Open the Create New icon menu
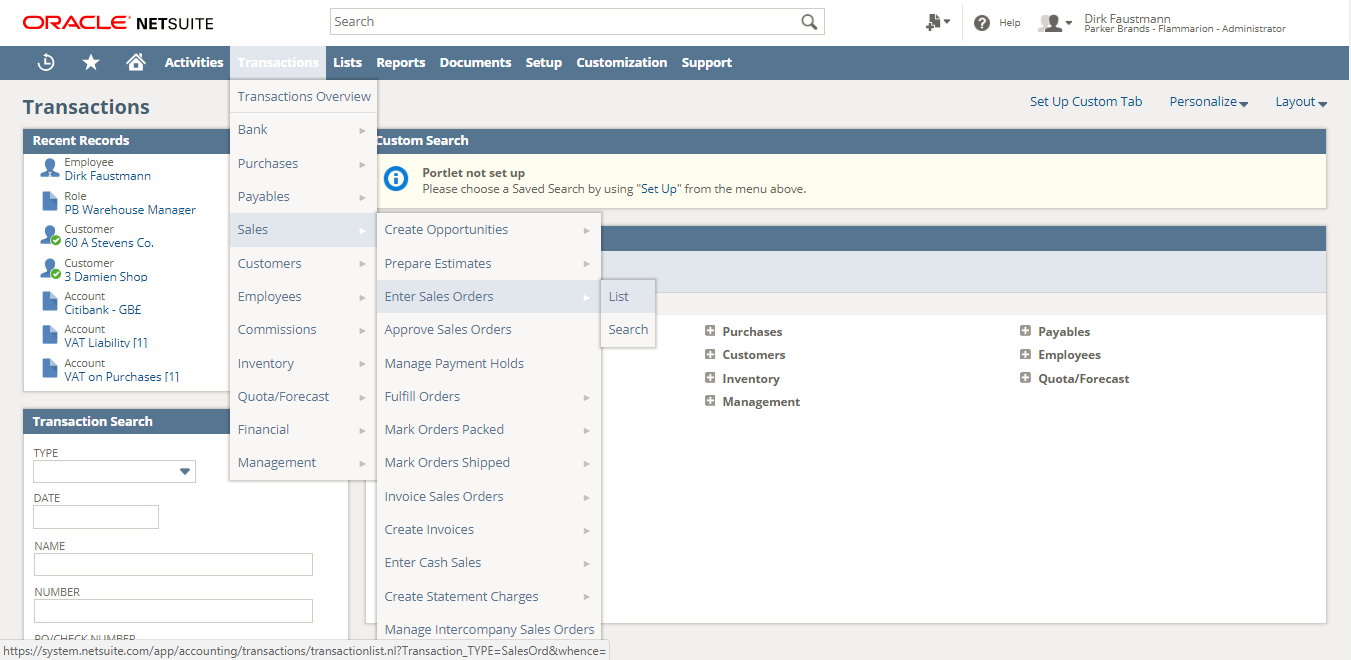The width and height of the screenshot is (1351, 660). (x=938, y=22)
